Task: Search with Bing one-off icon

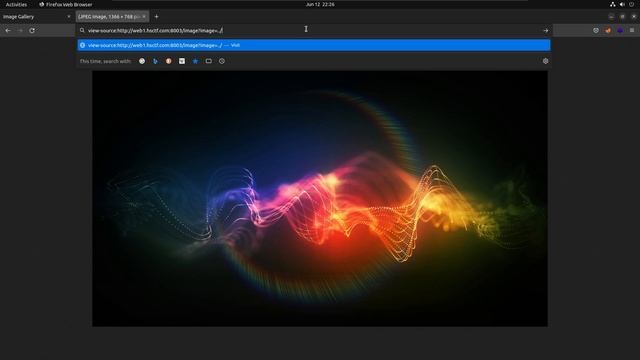Action: [155, 61]
